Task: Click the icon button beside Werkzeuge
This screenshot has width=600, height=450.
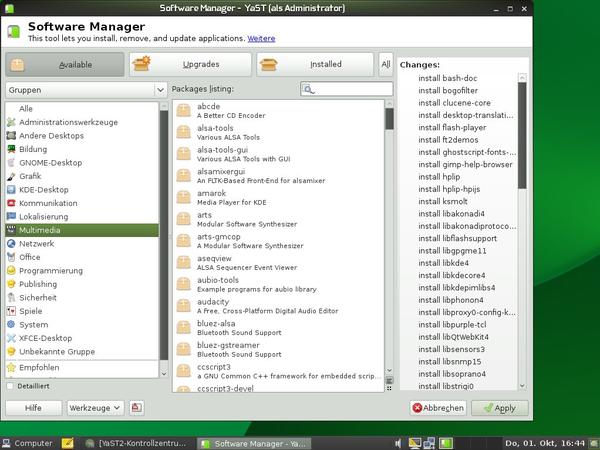Action: click(137, 408)
